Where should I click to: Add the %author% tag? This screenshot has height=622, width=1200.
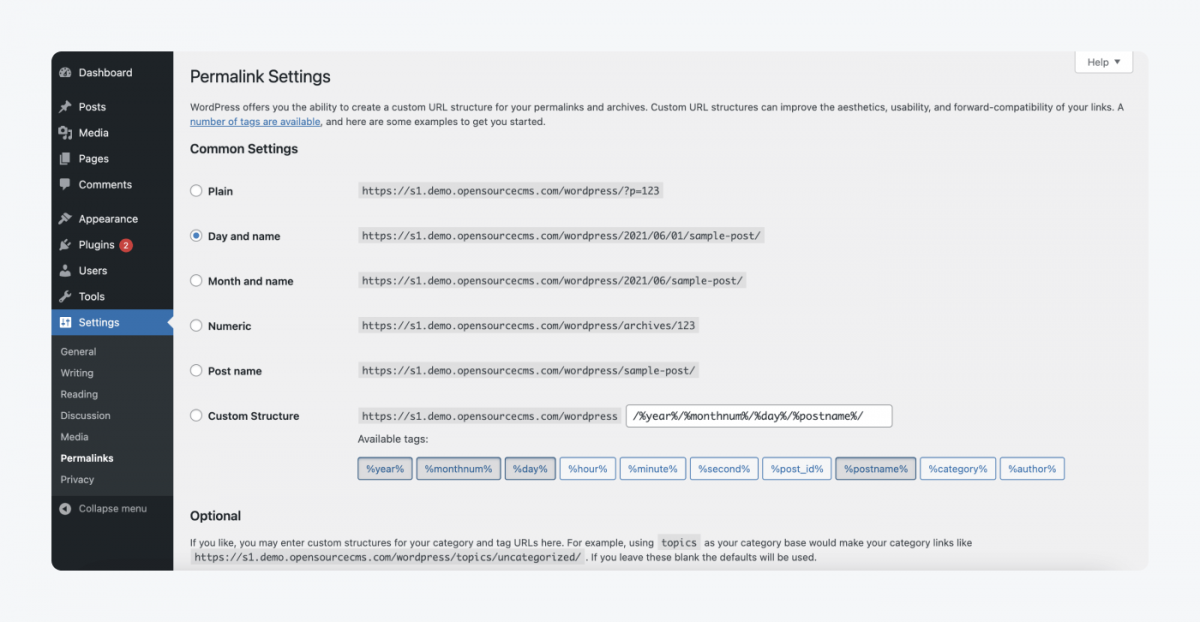[1032, 469]
